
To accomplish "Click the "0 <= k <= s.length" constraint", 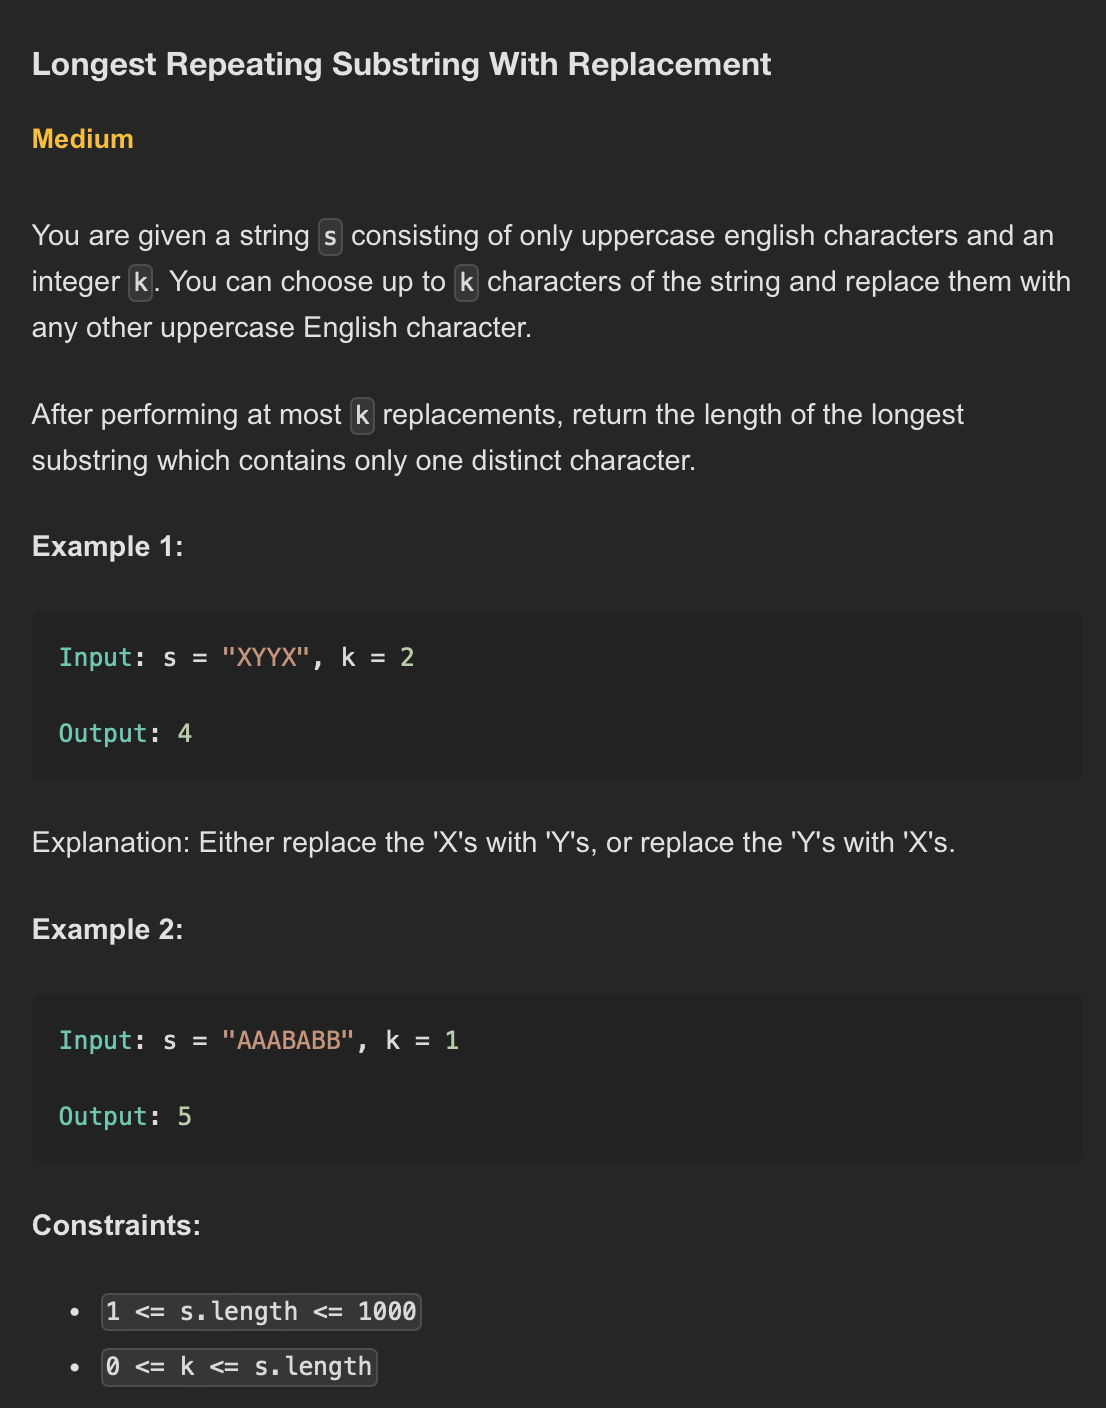I will click(x=239, y=1367).
